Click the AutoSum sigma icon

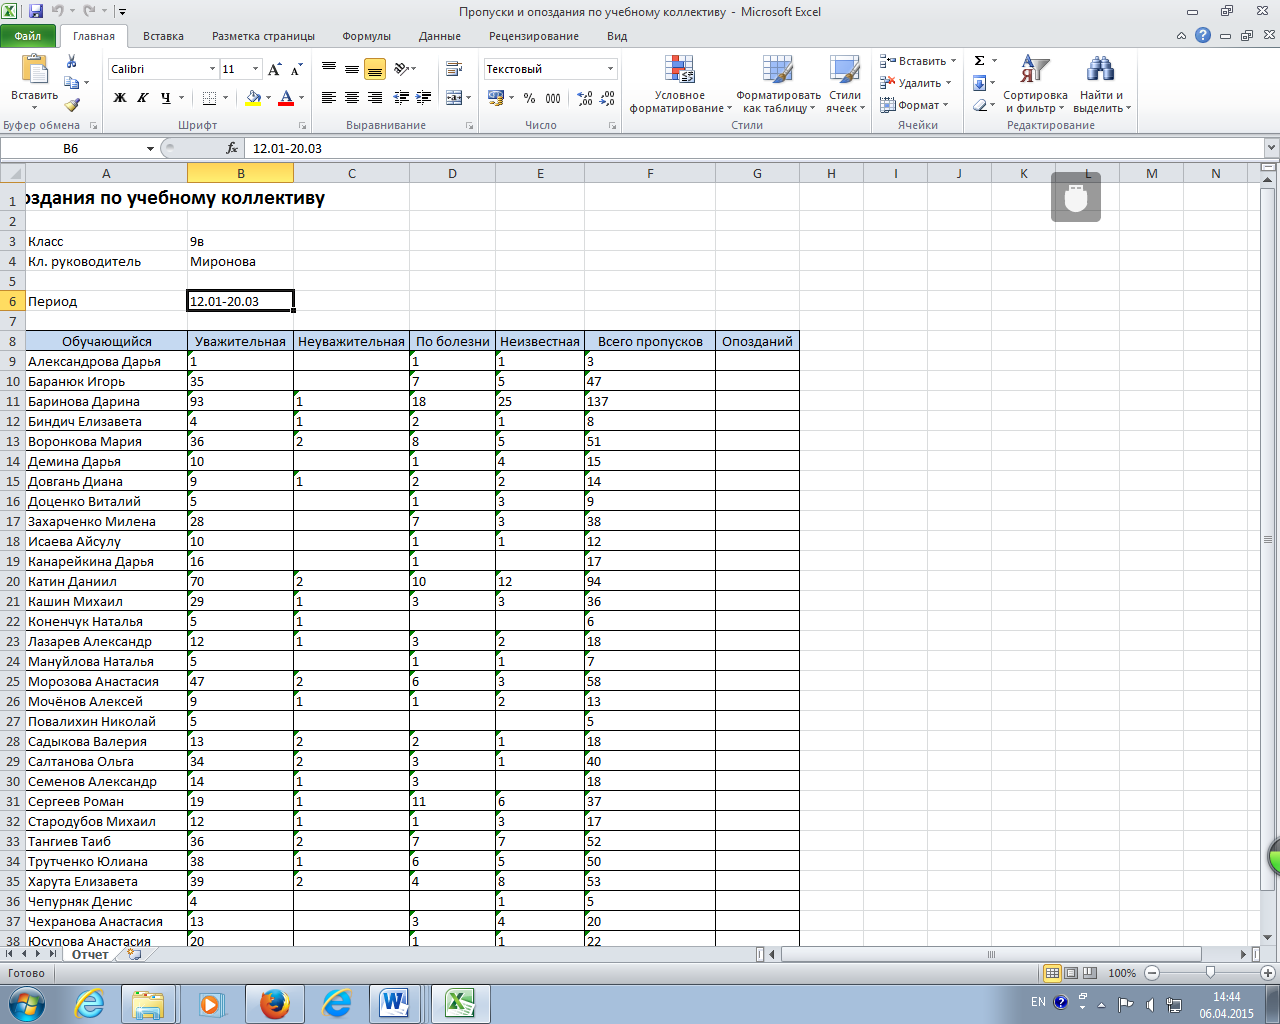(x=980, y=61)
